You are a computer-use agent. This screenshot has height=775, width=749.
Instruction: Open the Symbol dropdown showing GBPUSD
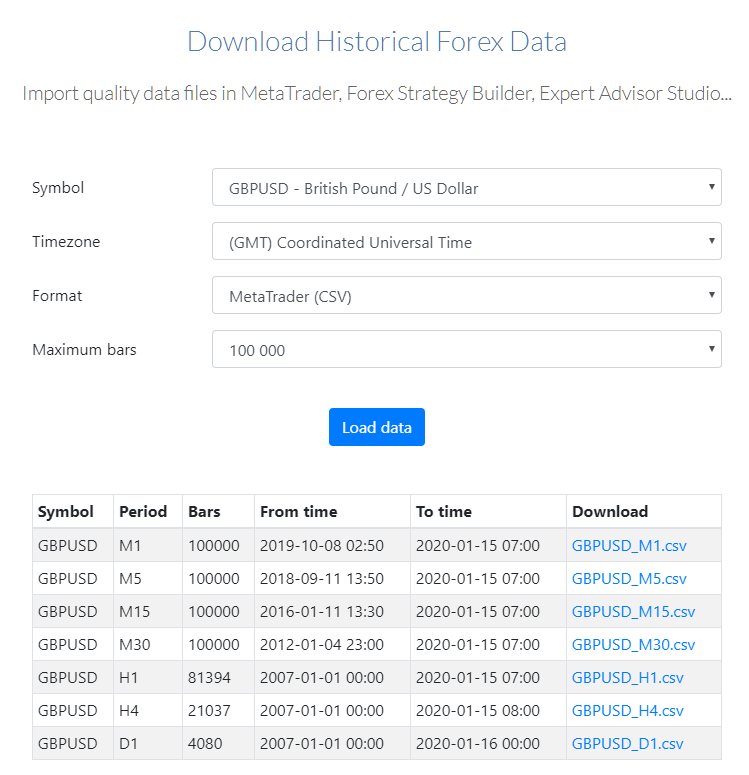(x=467, y=187)
